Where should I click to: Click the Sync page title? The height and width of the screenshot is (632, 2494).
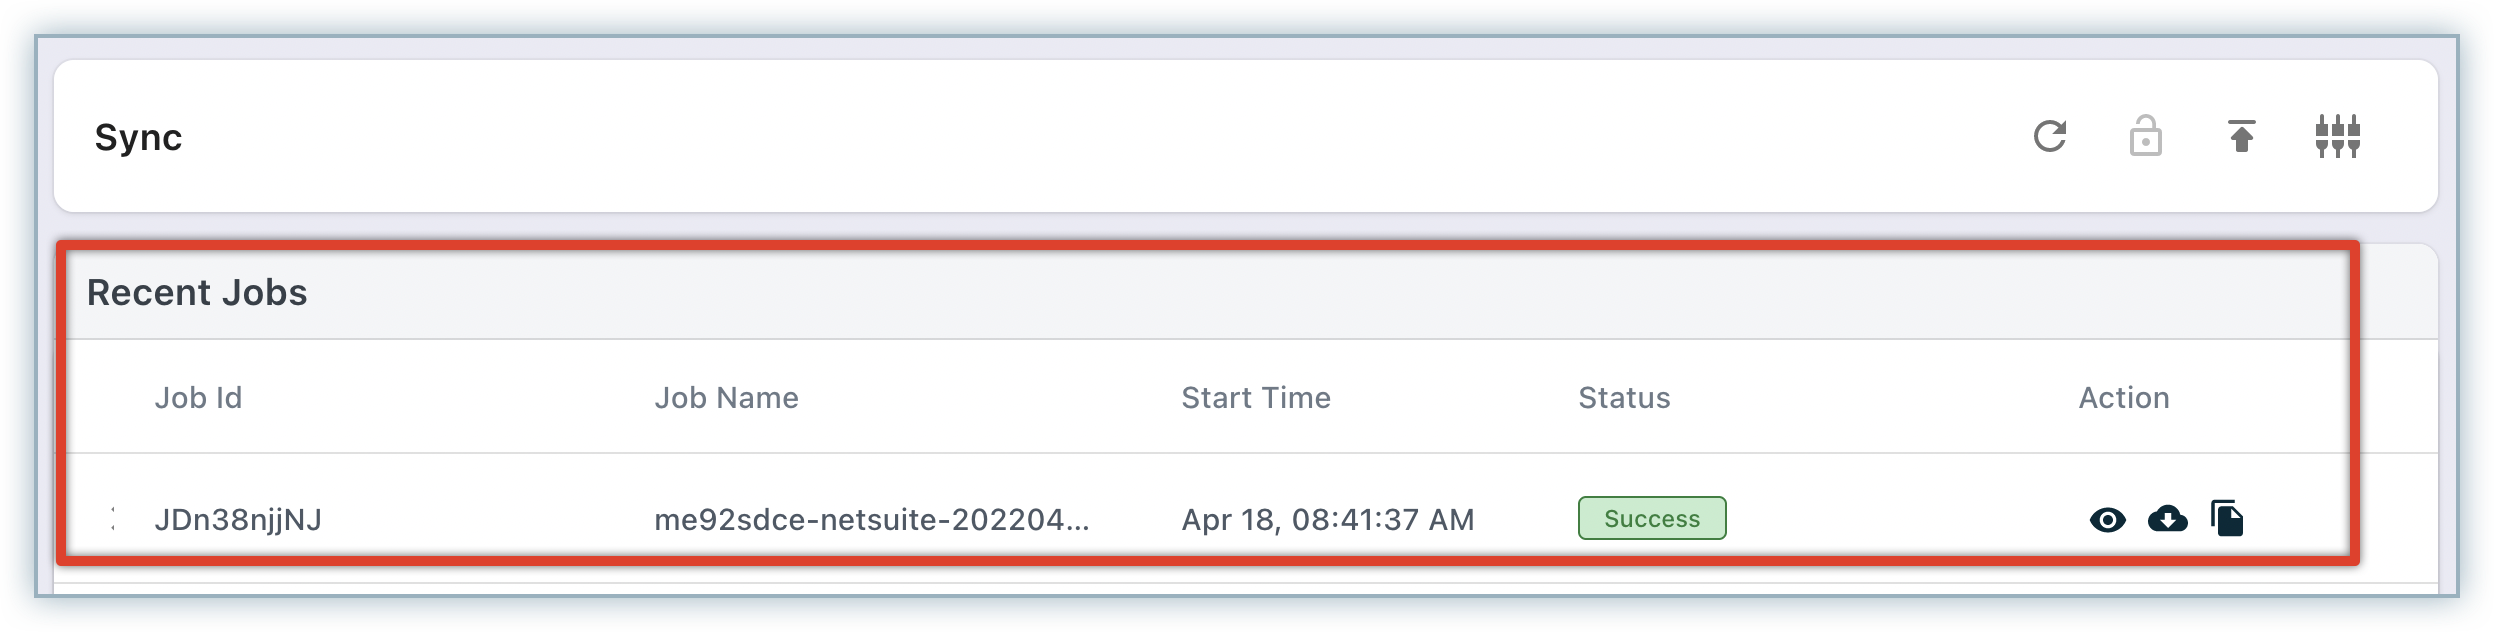tap(138, 137)
